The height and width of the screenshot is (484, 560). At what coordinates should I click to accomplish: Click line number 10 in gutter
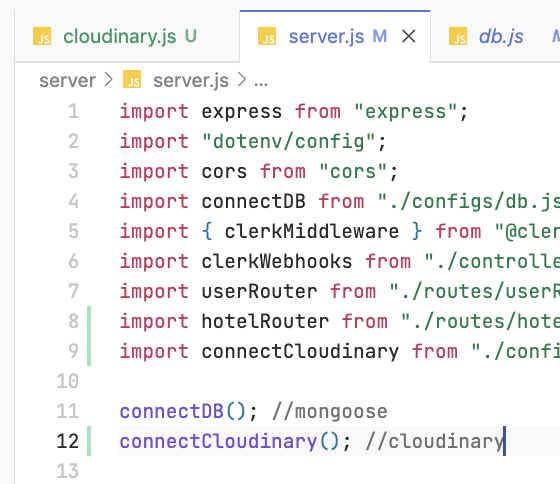(x=68, y=381)
